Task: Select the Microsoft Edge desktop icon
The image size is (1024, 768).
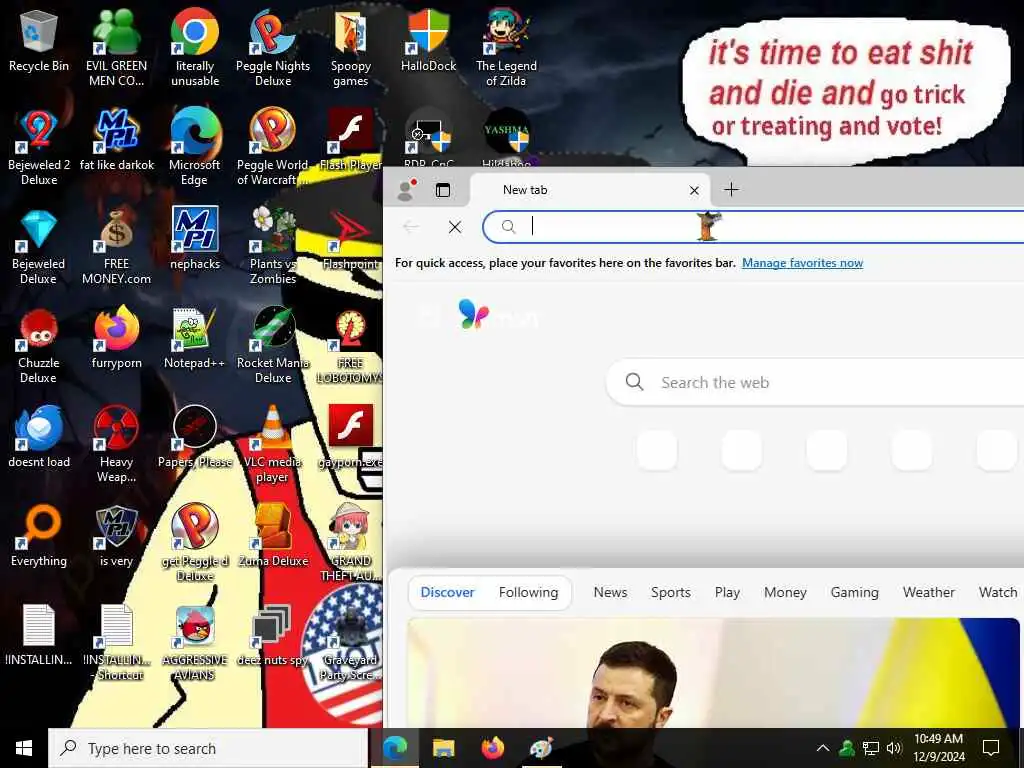Action: pos(195,148)
